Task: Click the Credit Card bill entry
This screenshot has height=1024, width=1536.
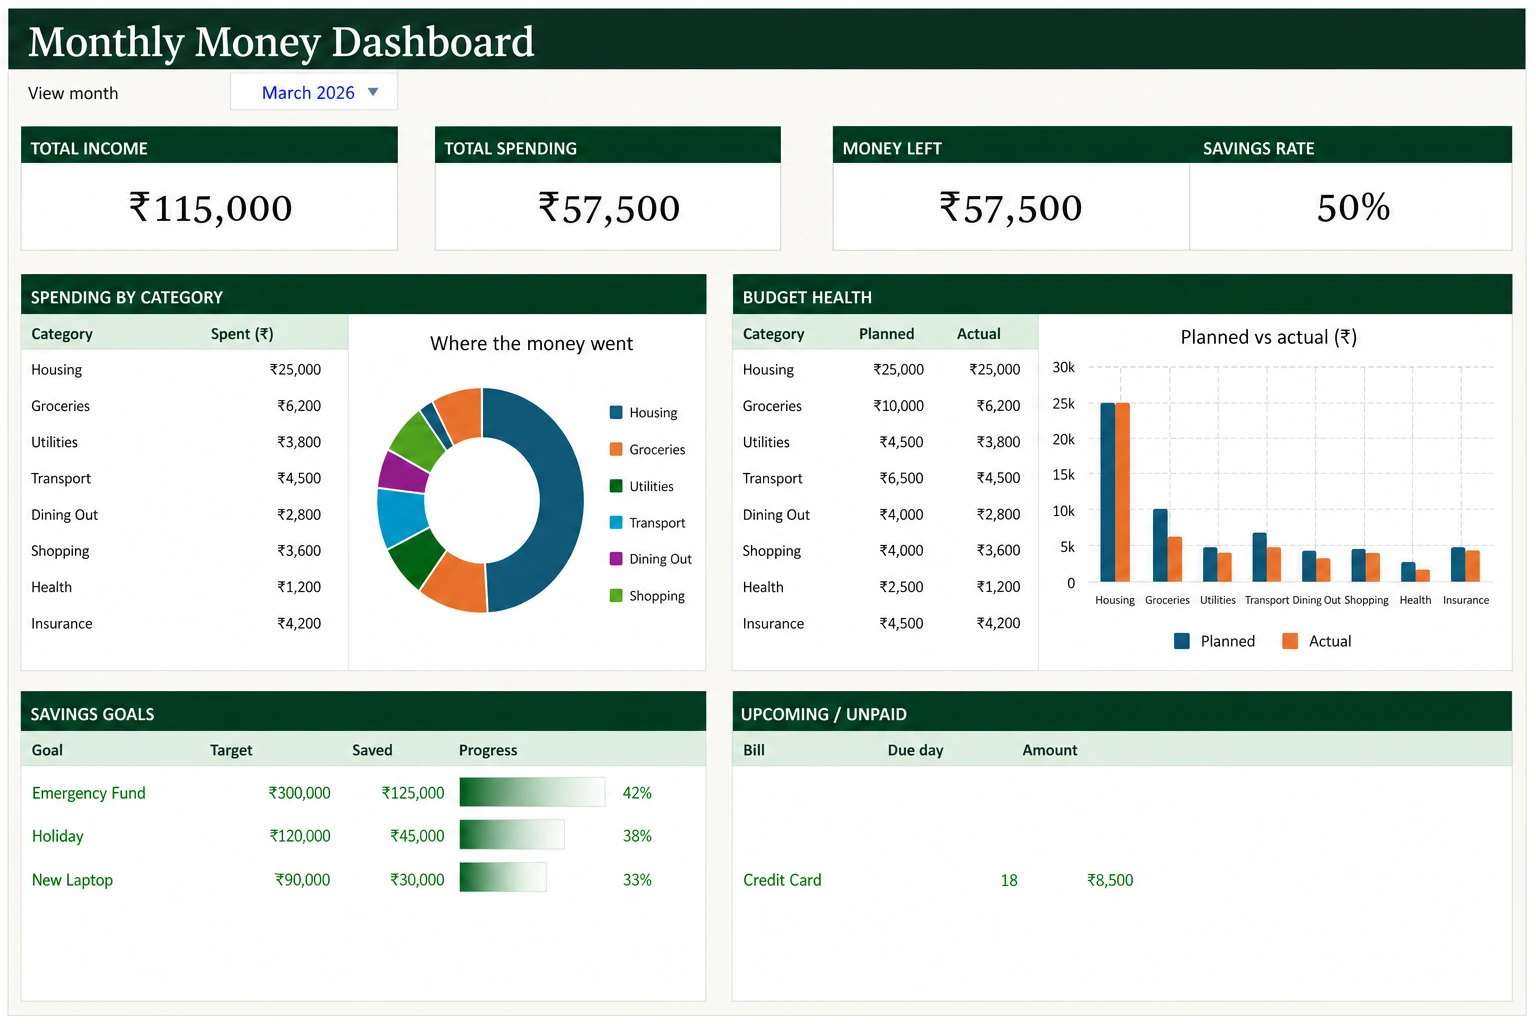Action: [782, 880]
